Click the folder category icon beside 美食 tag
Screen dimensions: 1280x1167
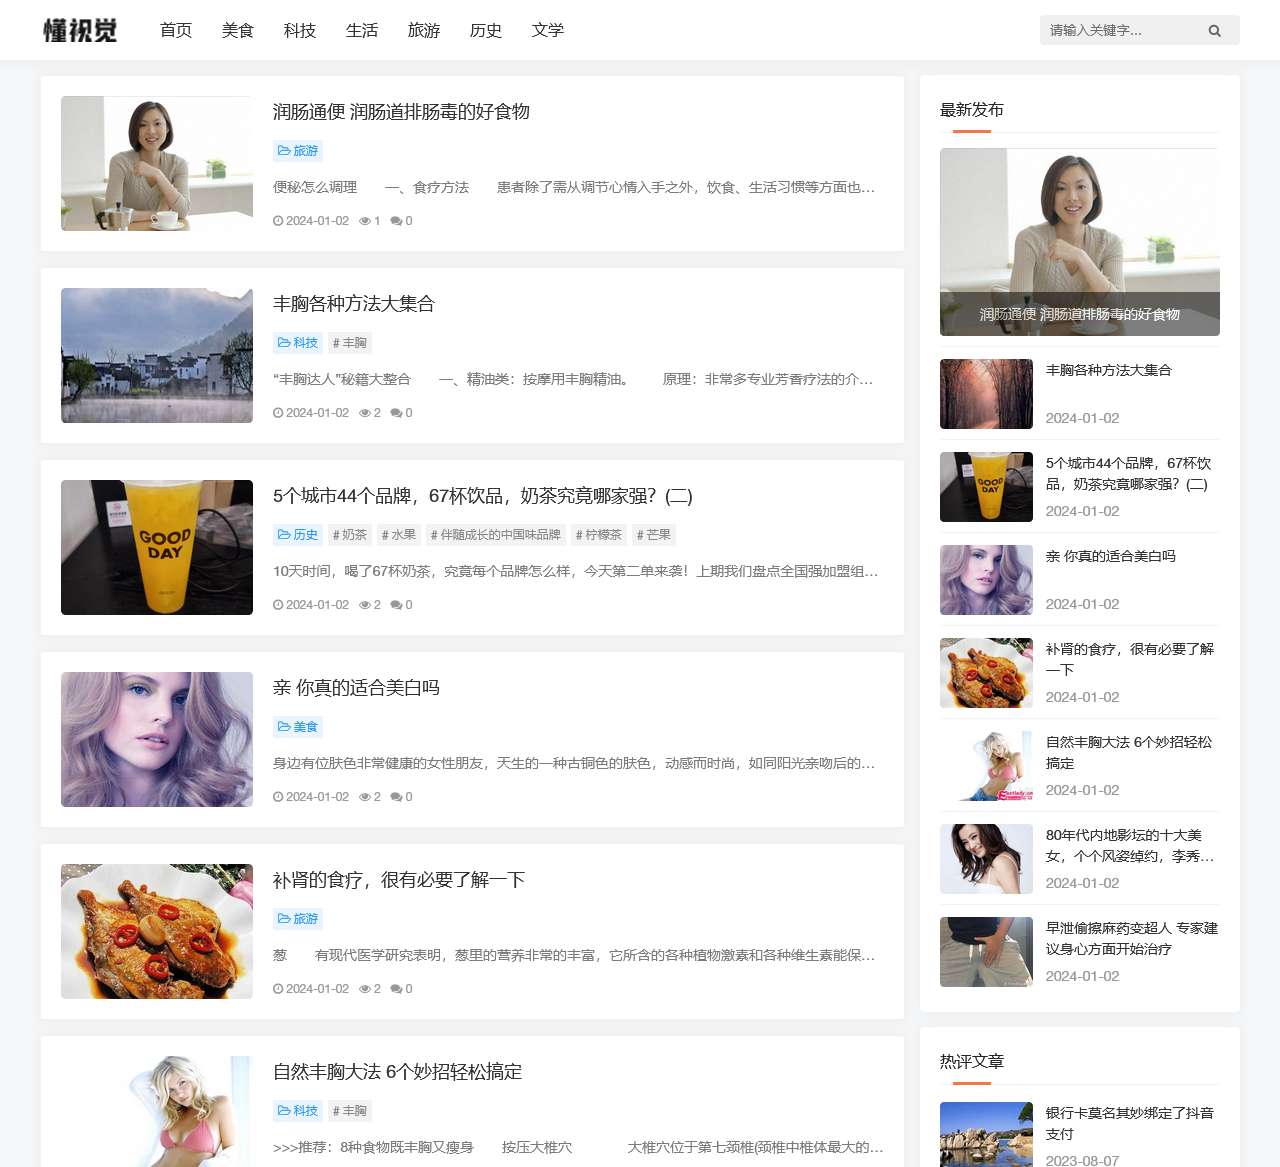pyautogui.click(x=284, y=727)
